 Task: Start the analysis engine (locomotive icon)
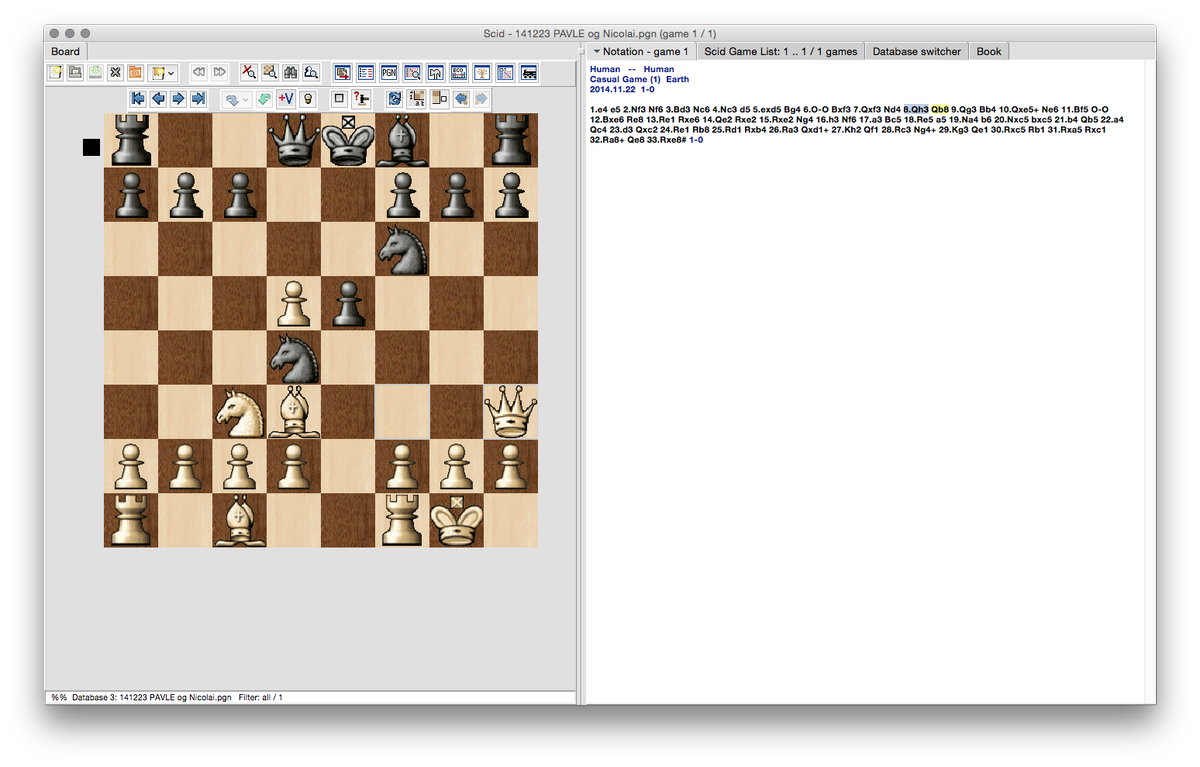coord(528,72)
